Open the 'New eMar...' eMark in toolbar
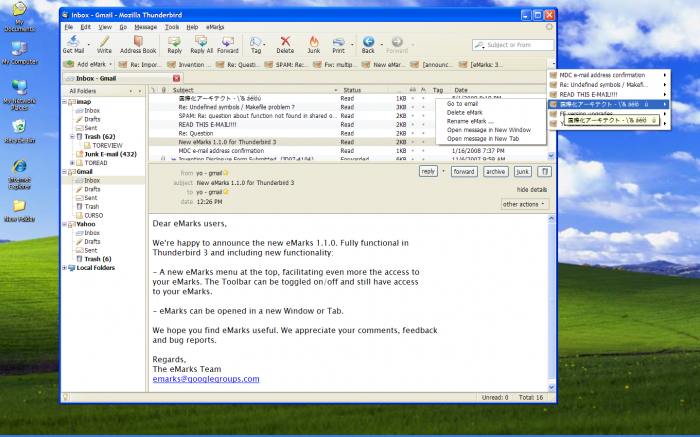Image resolution: width=700 pixels, height=437 pixels. click(384, 65)
